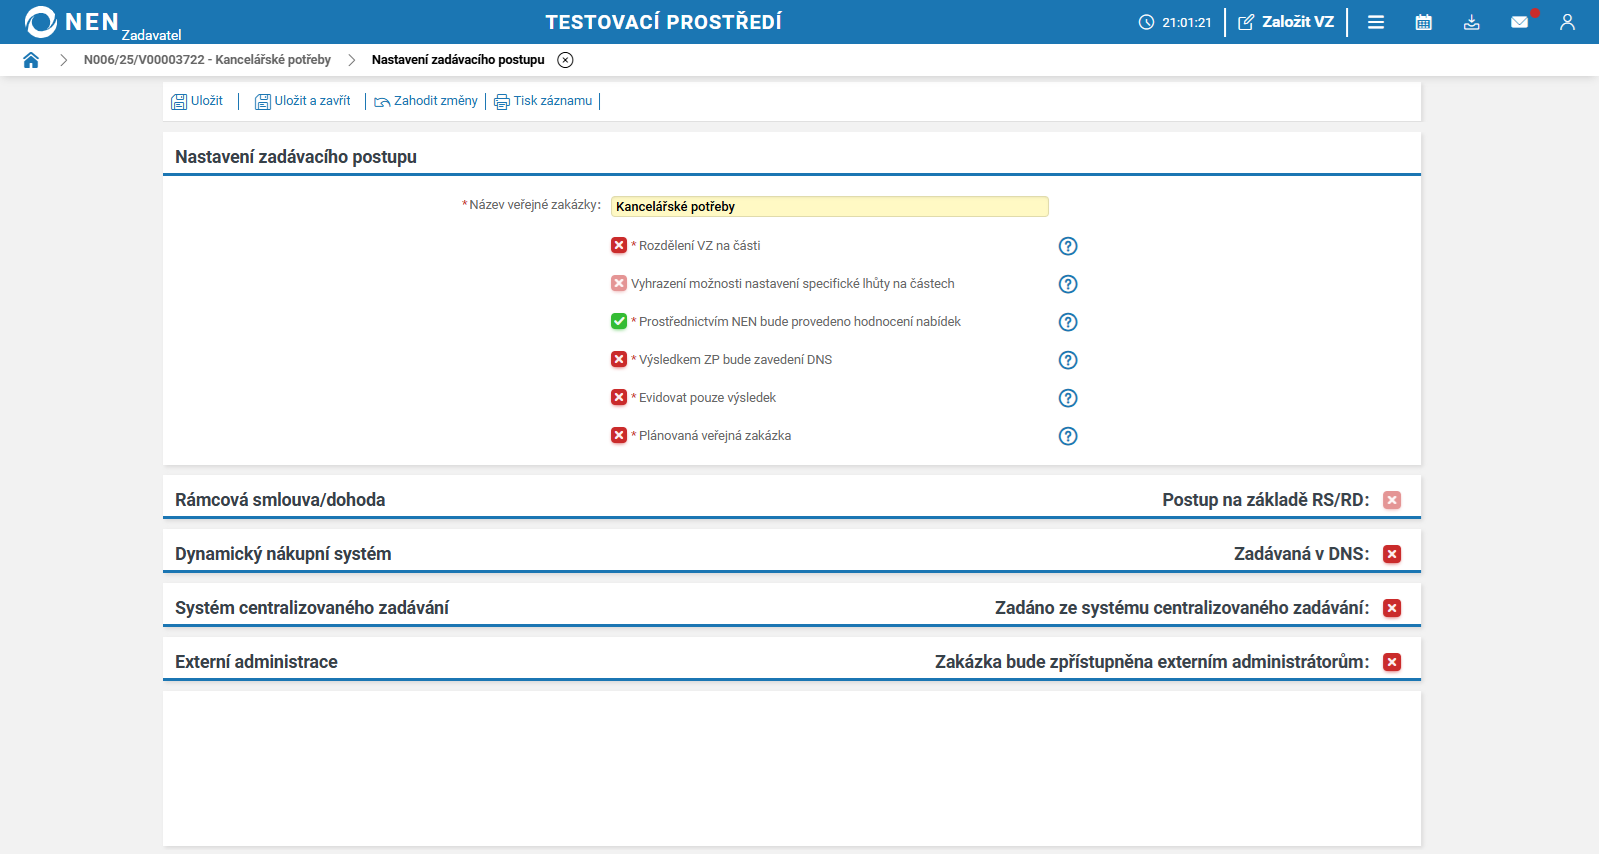The height and width of the screenshot is (854, 1599).
Task: Expand Externí administrace section
Action: tap(256, 662)
